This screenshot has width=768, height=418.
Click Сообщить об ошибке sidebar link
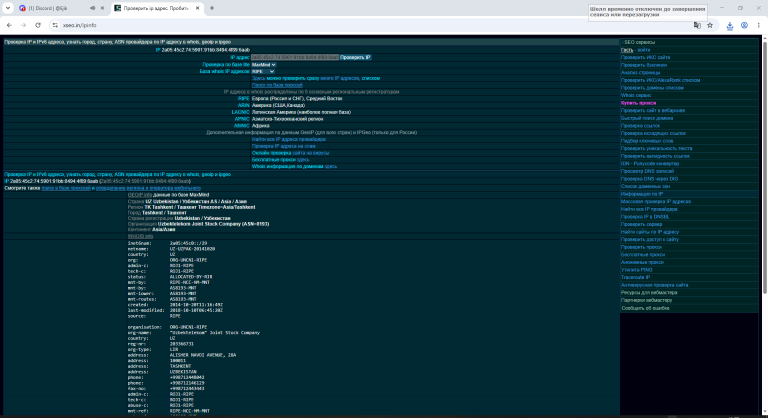coord(645,308)
